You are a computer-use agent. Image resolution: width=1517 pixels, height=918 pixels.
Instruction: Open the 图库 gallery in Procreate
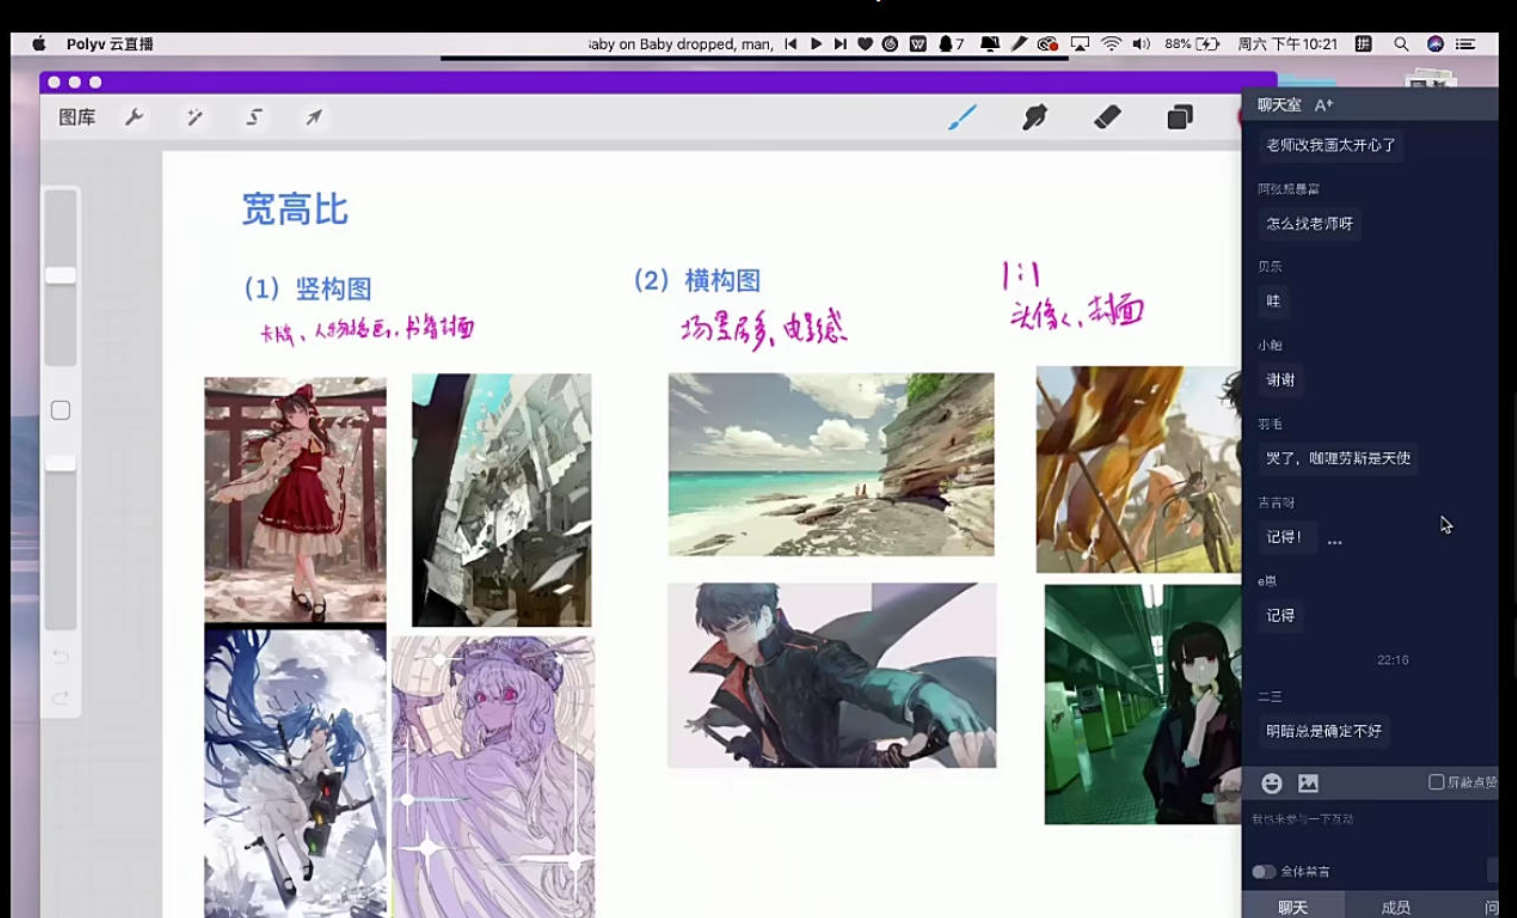click(x=77, y=117)
